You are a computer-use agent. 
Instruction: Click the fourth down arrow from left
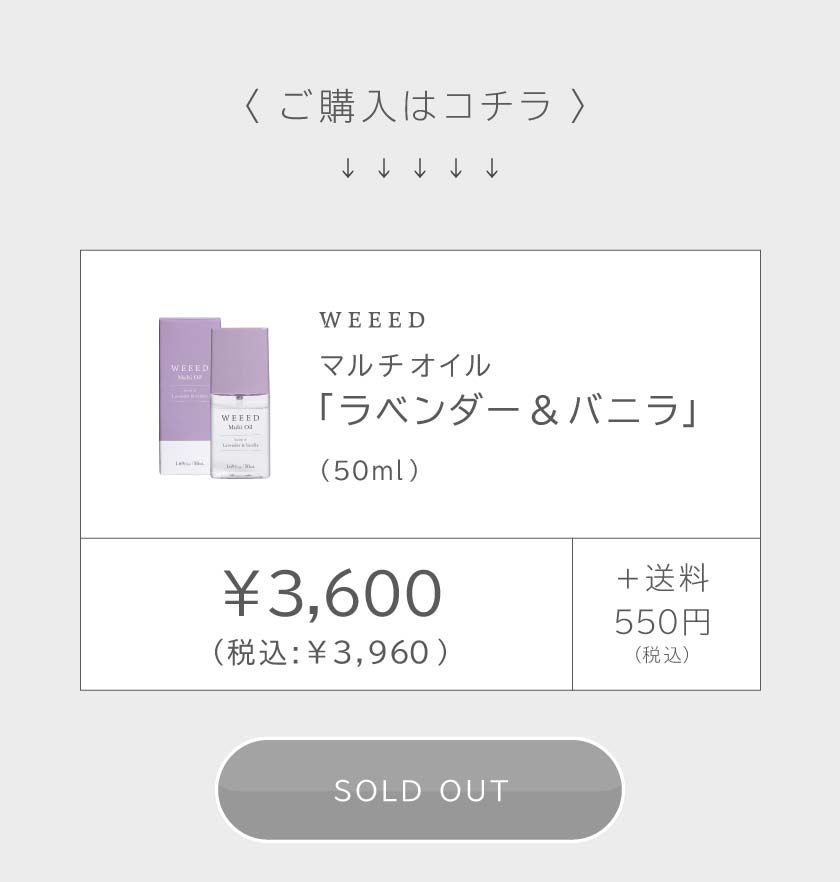456,169
